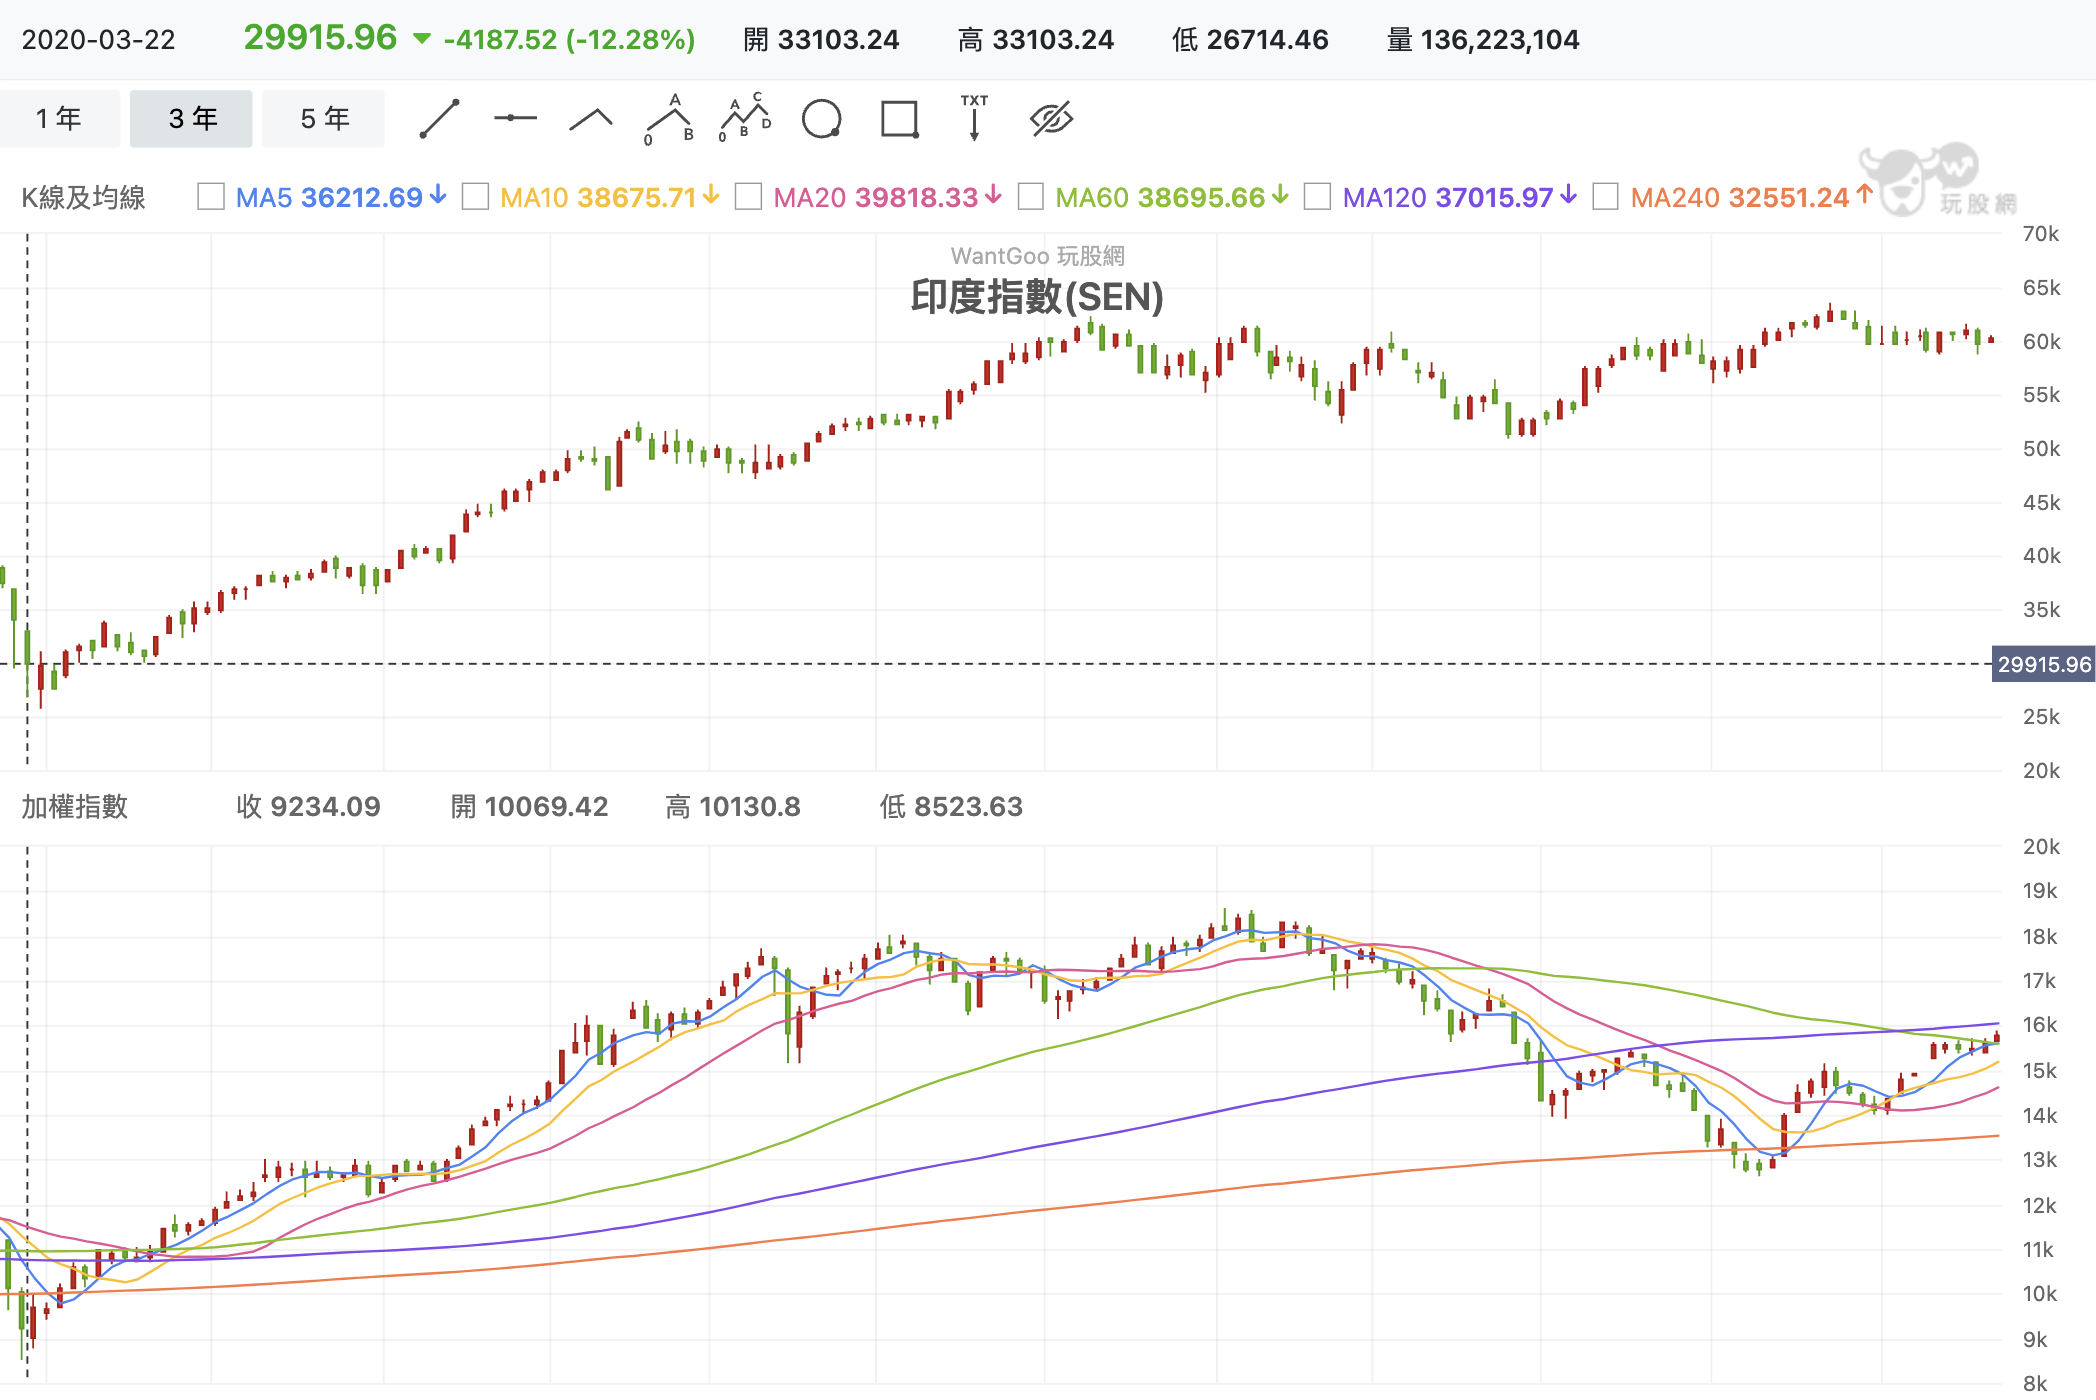The height and width of the screenshot is (1400, 2096).
Task: Pick the 0-A-B wave drawing tool
Action: (x=668, y=119)
